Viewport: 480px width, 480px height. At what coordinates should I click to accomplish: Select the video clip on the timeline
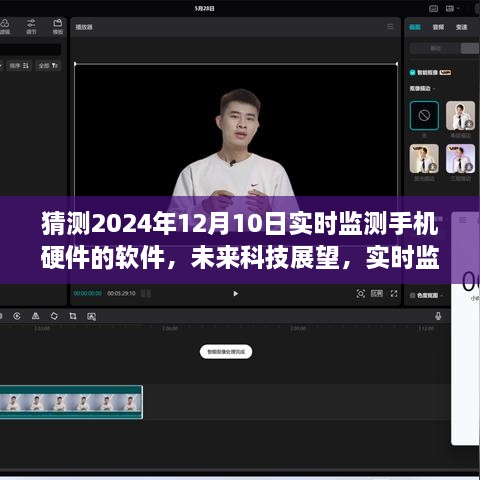pos(71,402)
